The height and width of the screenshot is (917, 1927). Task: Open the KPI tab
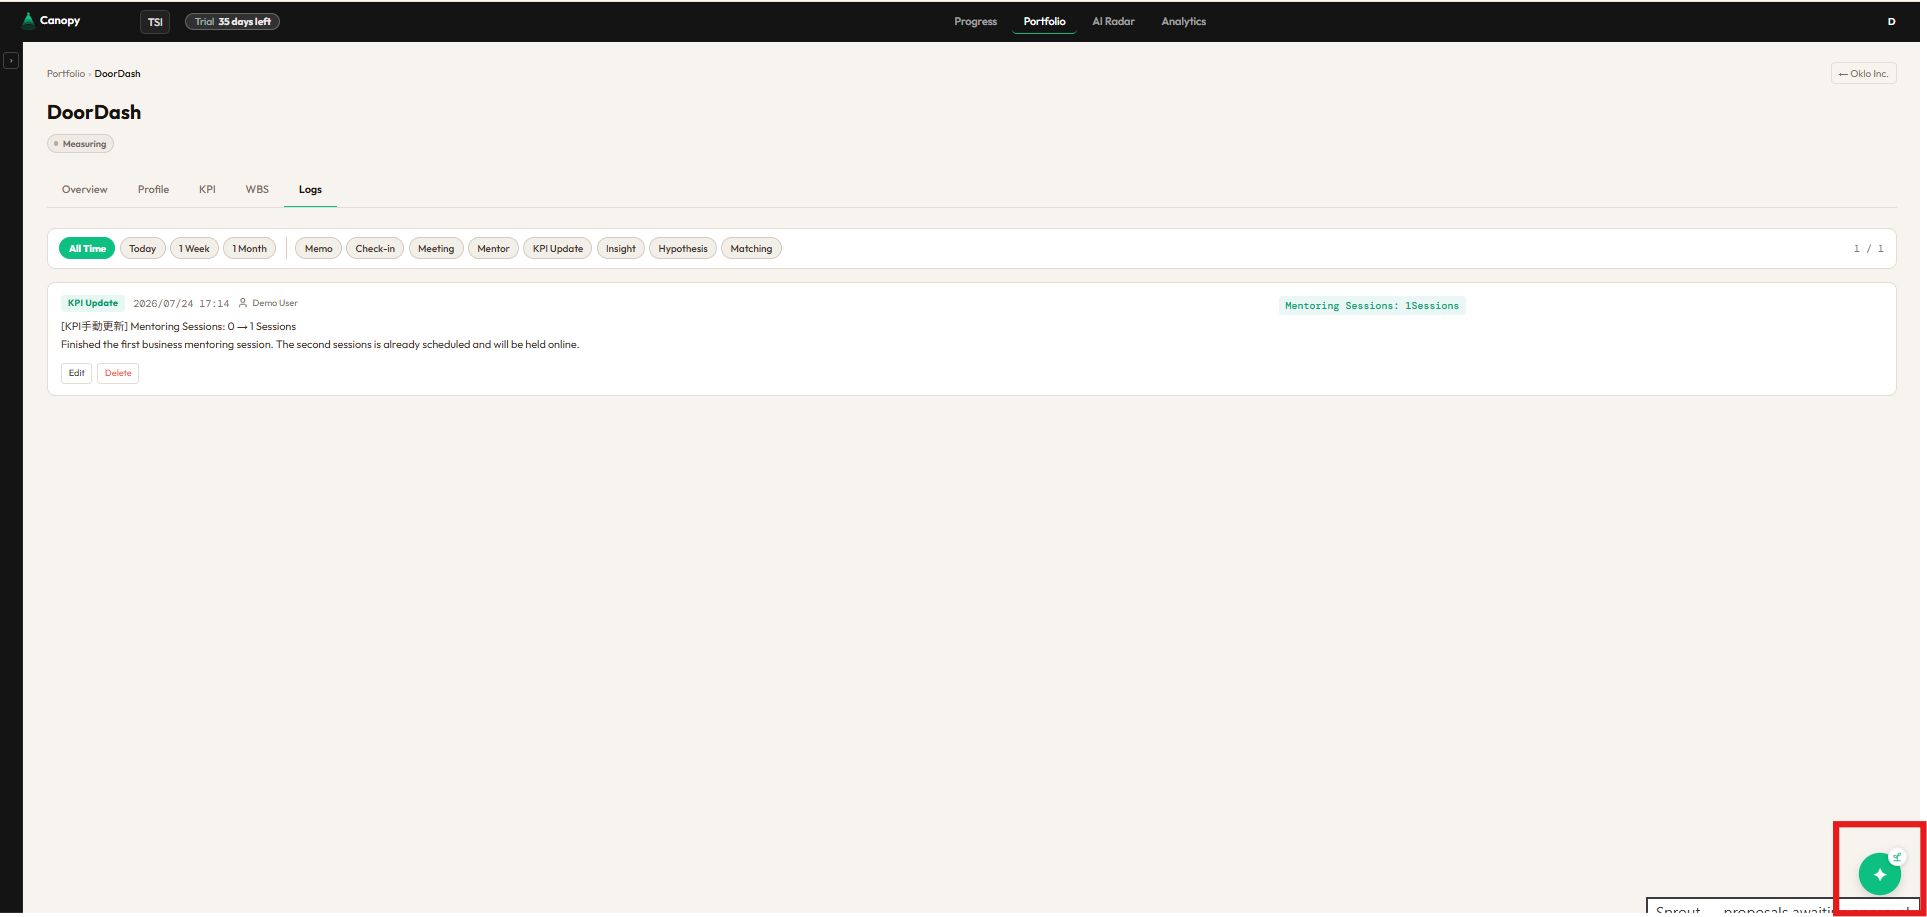coord(207,189)
